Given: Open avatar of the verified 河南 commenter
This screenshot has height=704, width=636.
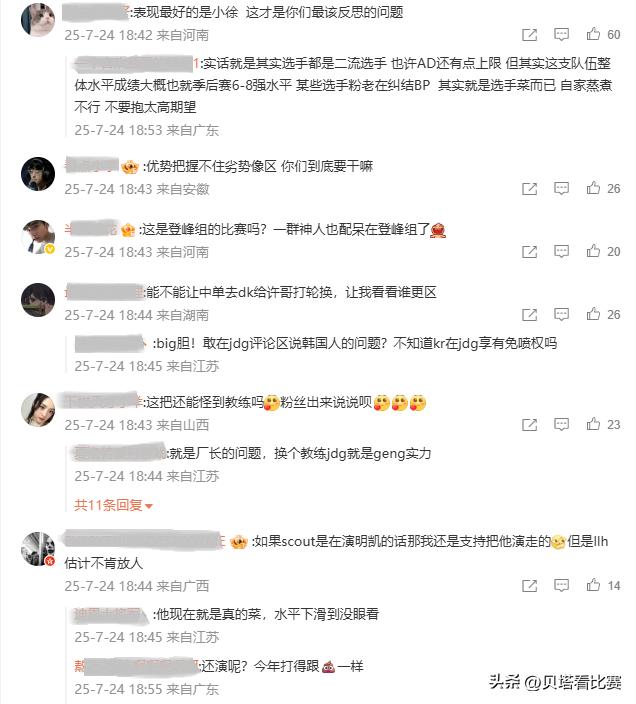Looking at the screenshot, I should (38, 237).
